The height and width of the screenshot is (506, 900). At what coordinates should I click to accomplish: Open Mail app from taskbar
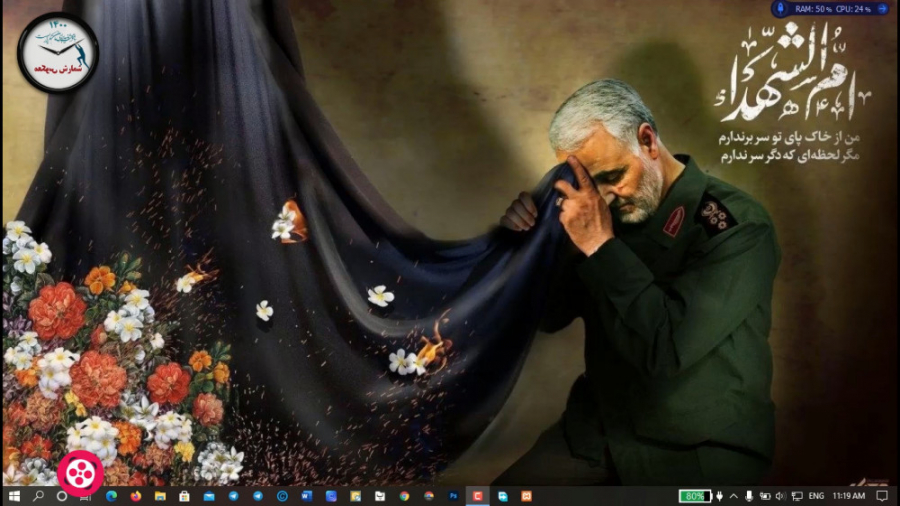(209, 496)
